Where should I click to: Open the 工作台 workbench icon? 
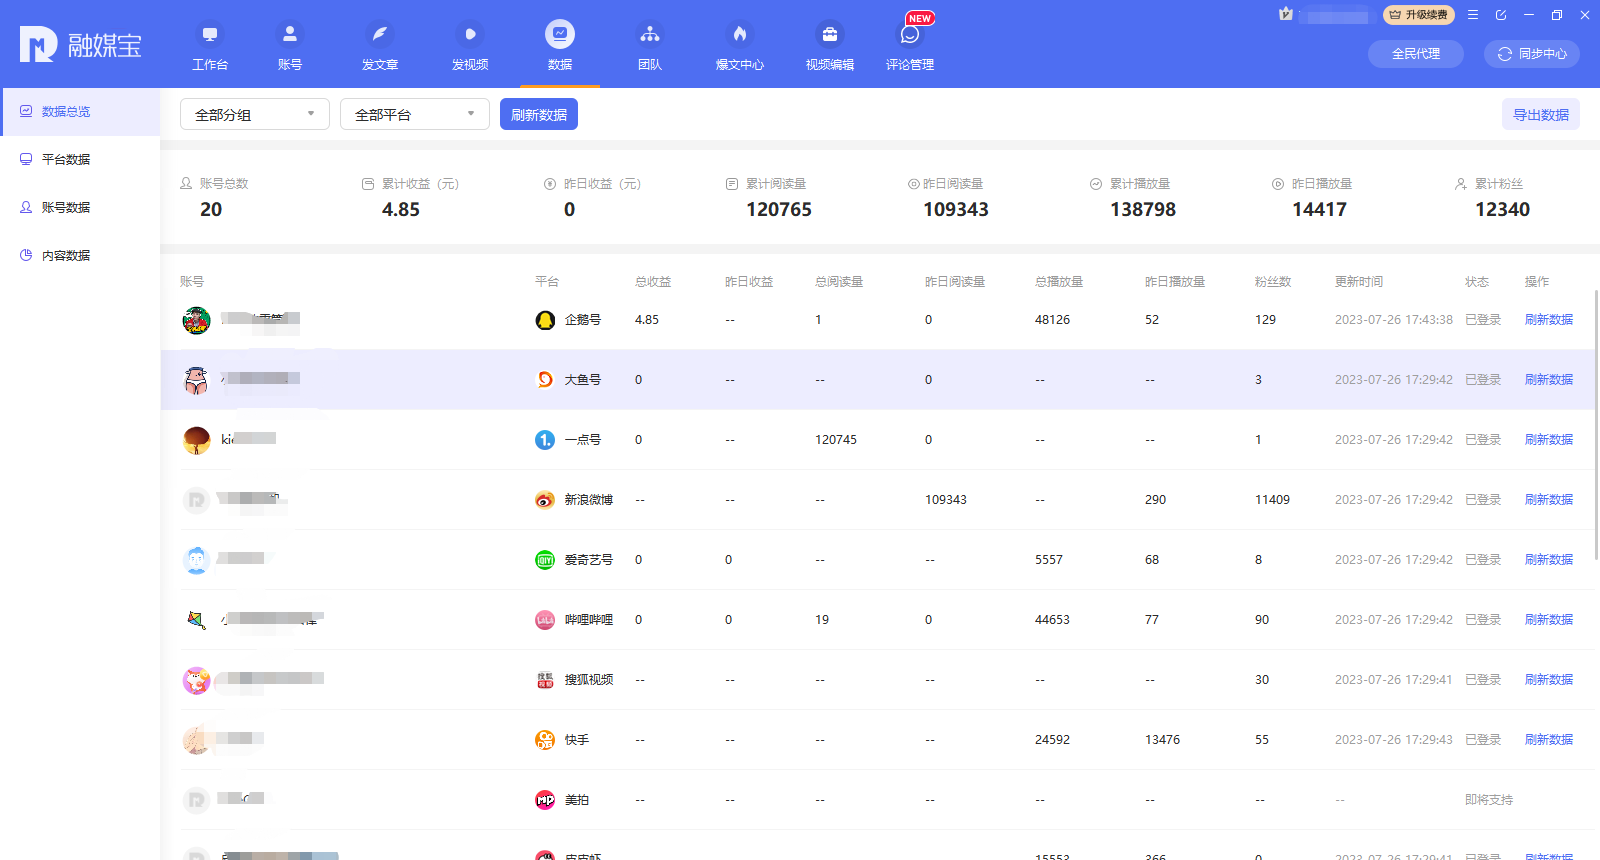[210, 35]
